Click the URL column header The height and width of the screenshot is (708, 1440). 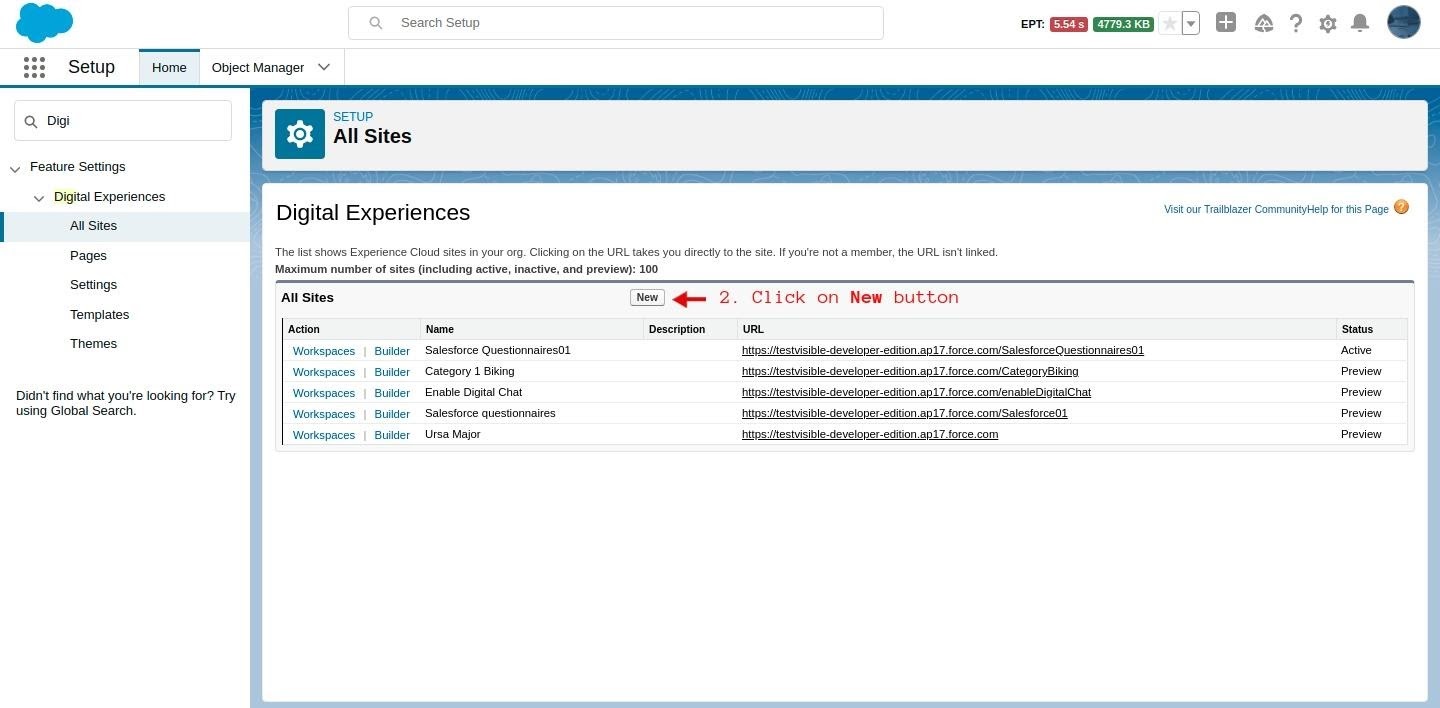click(753, 329)
